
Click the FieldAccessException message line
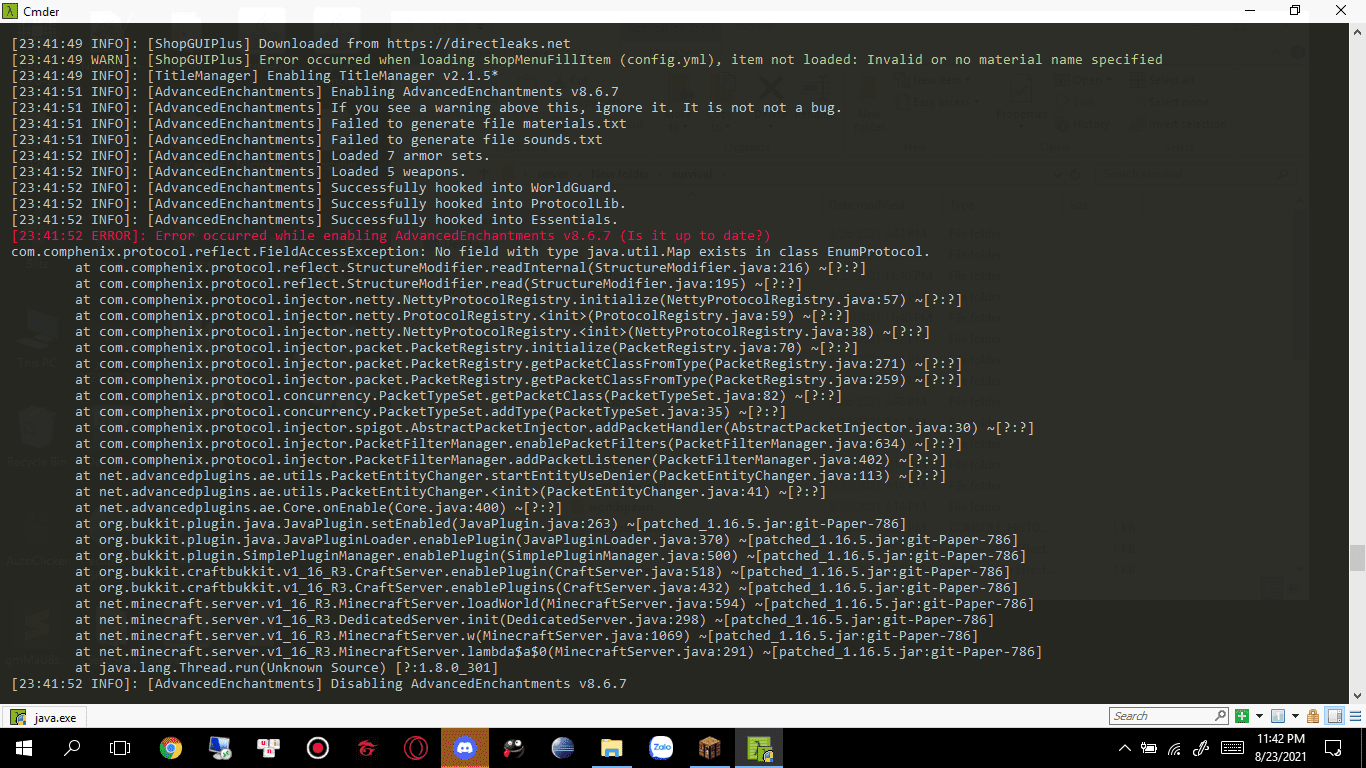tap(471, 251)
